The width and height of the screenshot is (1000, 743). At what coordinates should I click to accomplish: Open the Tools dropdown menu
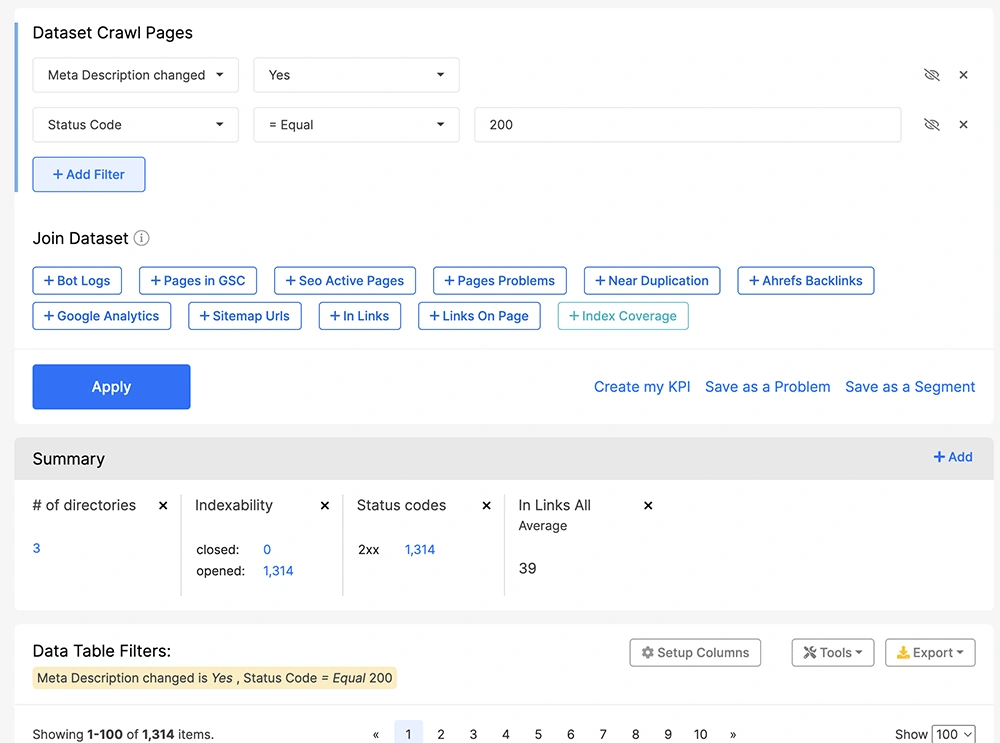[833, 653]
